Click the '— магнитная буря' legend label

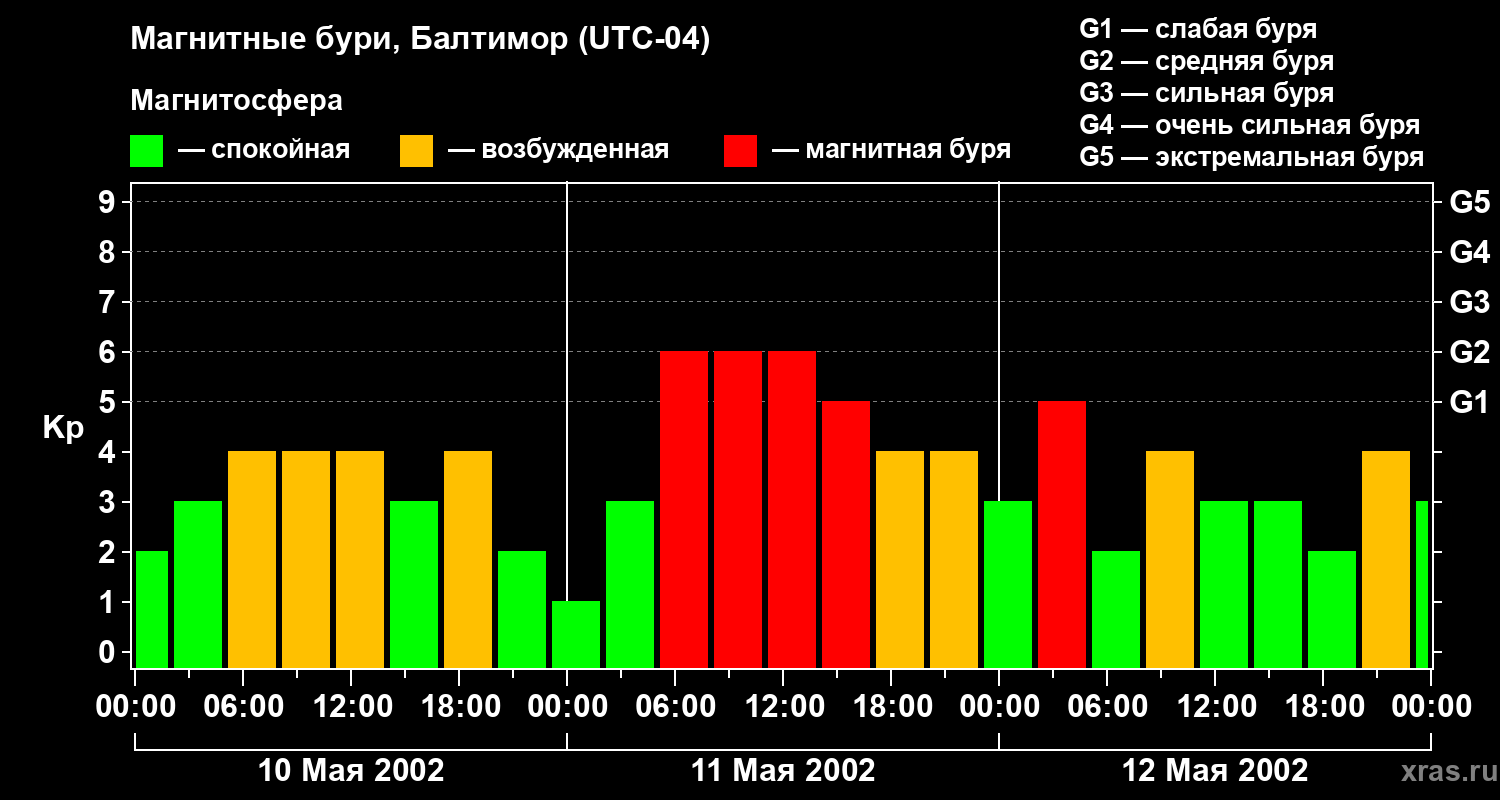892,151
